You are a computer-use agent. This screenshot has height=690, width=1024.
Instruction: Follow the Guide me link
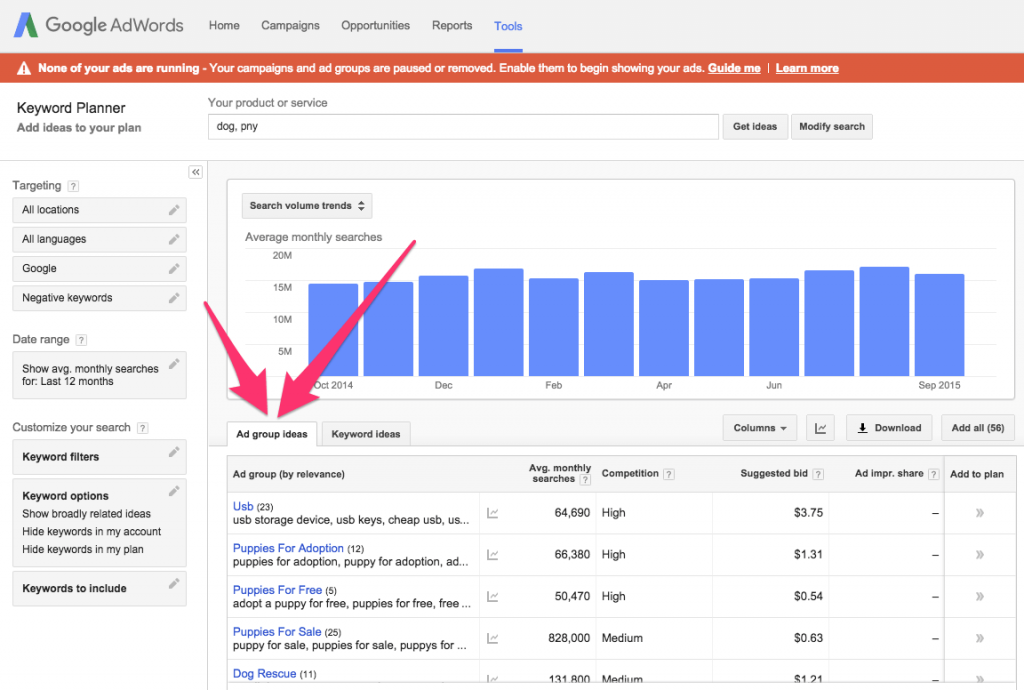pos(734,69)
